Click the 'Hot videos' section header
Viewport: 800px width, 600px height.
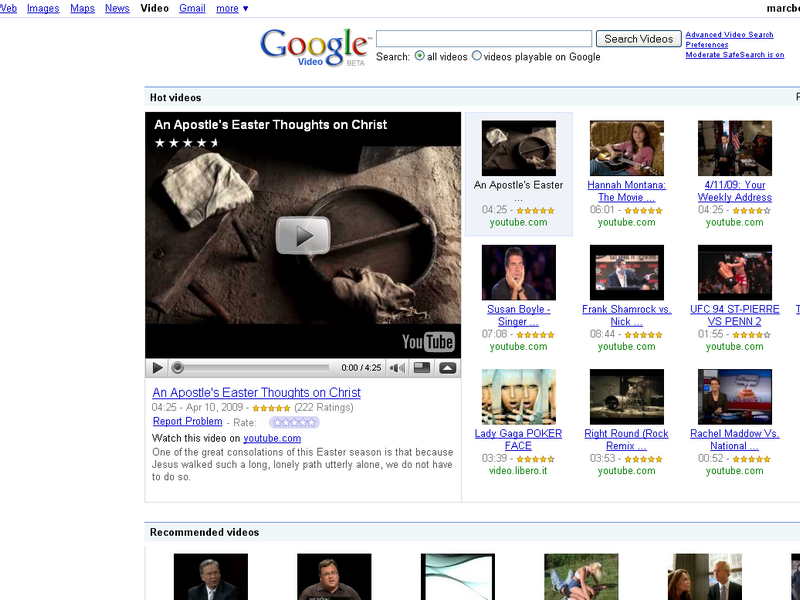click(x=176, y=97)
